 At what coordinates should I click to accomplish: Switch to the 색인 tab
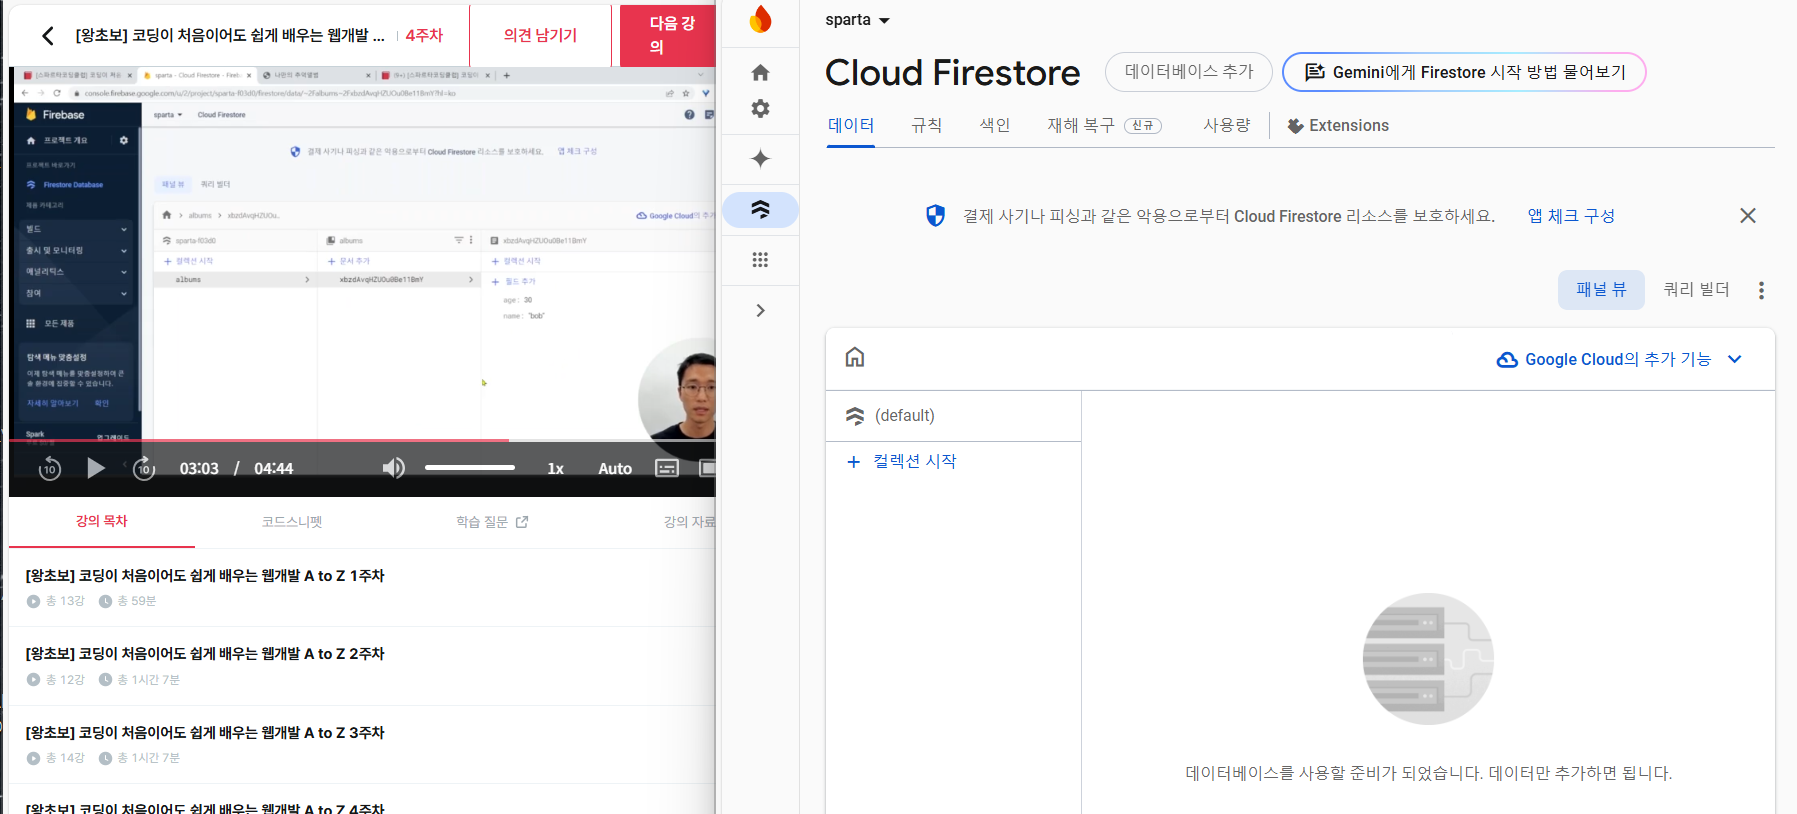point(995,125)
